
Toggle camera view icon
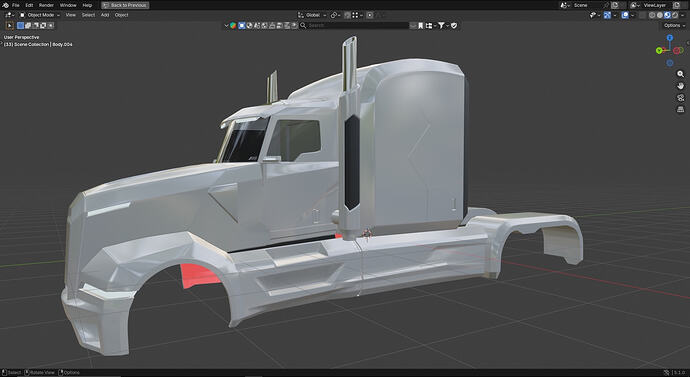tap(680, 98)
